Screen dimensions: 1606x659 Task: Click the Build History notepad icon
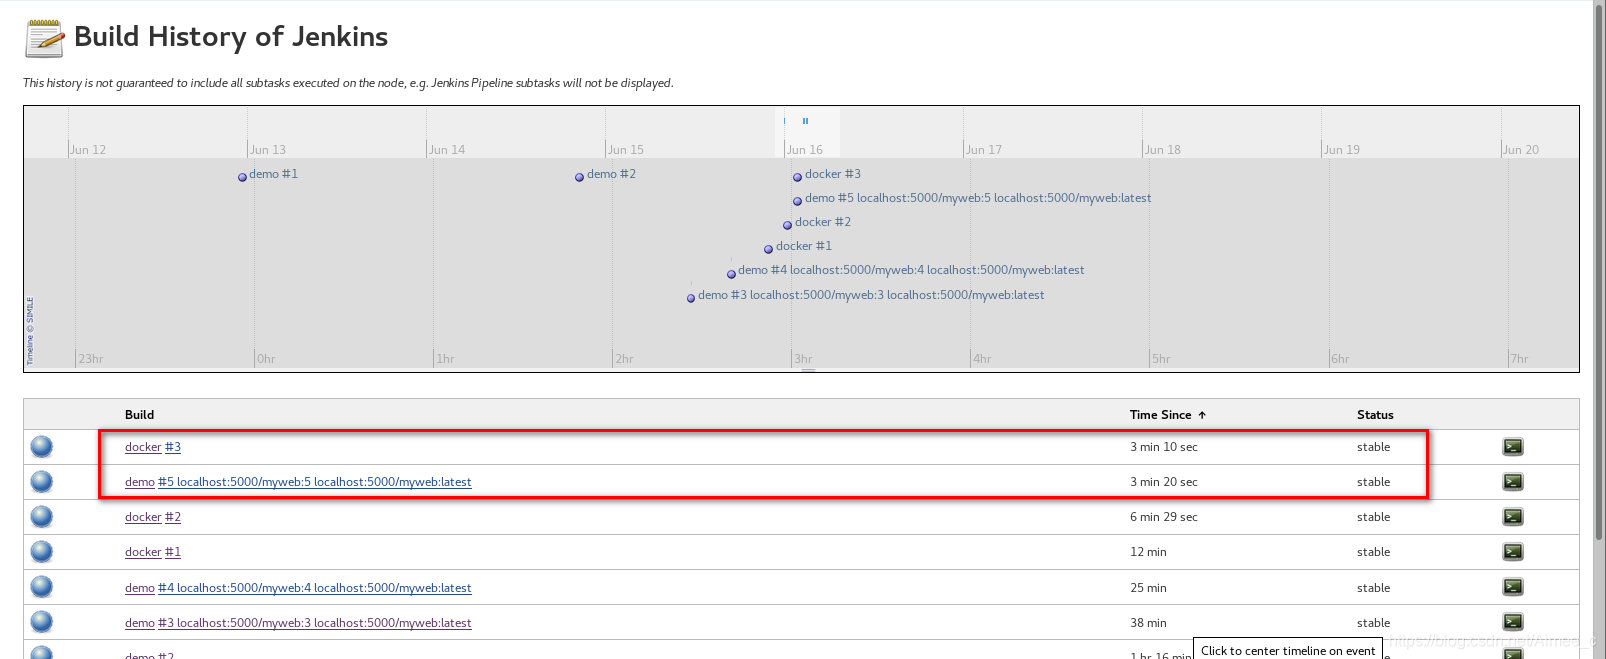pos(44,38)
